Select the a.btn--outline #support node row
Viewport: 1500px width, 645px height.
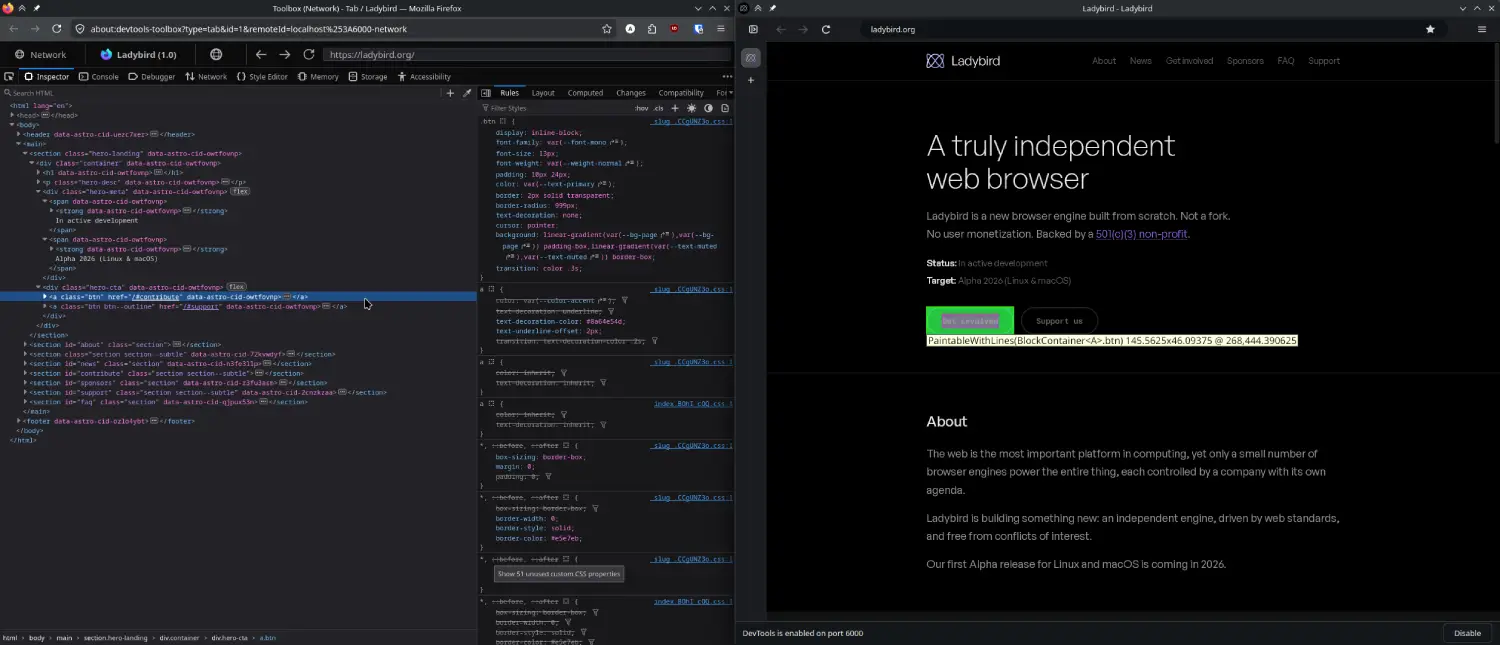tap(238, 306)
